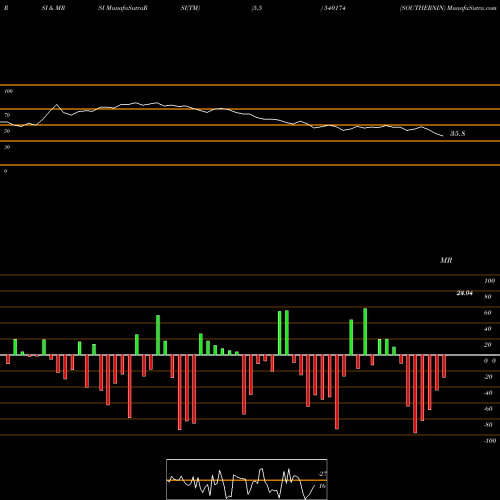Click the SI & MR header text
Image resolution: width=500 pixels, height=500 pixels.
[x=53, y=8]
